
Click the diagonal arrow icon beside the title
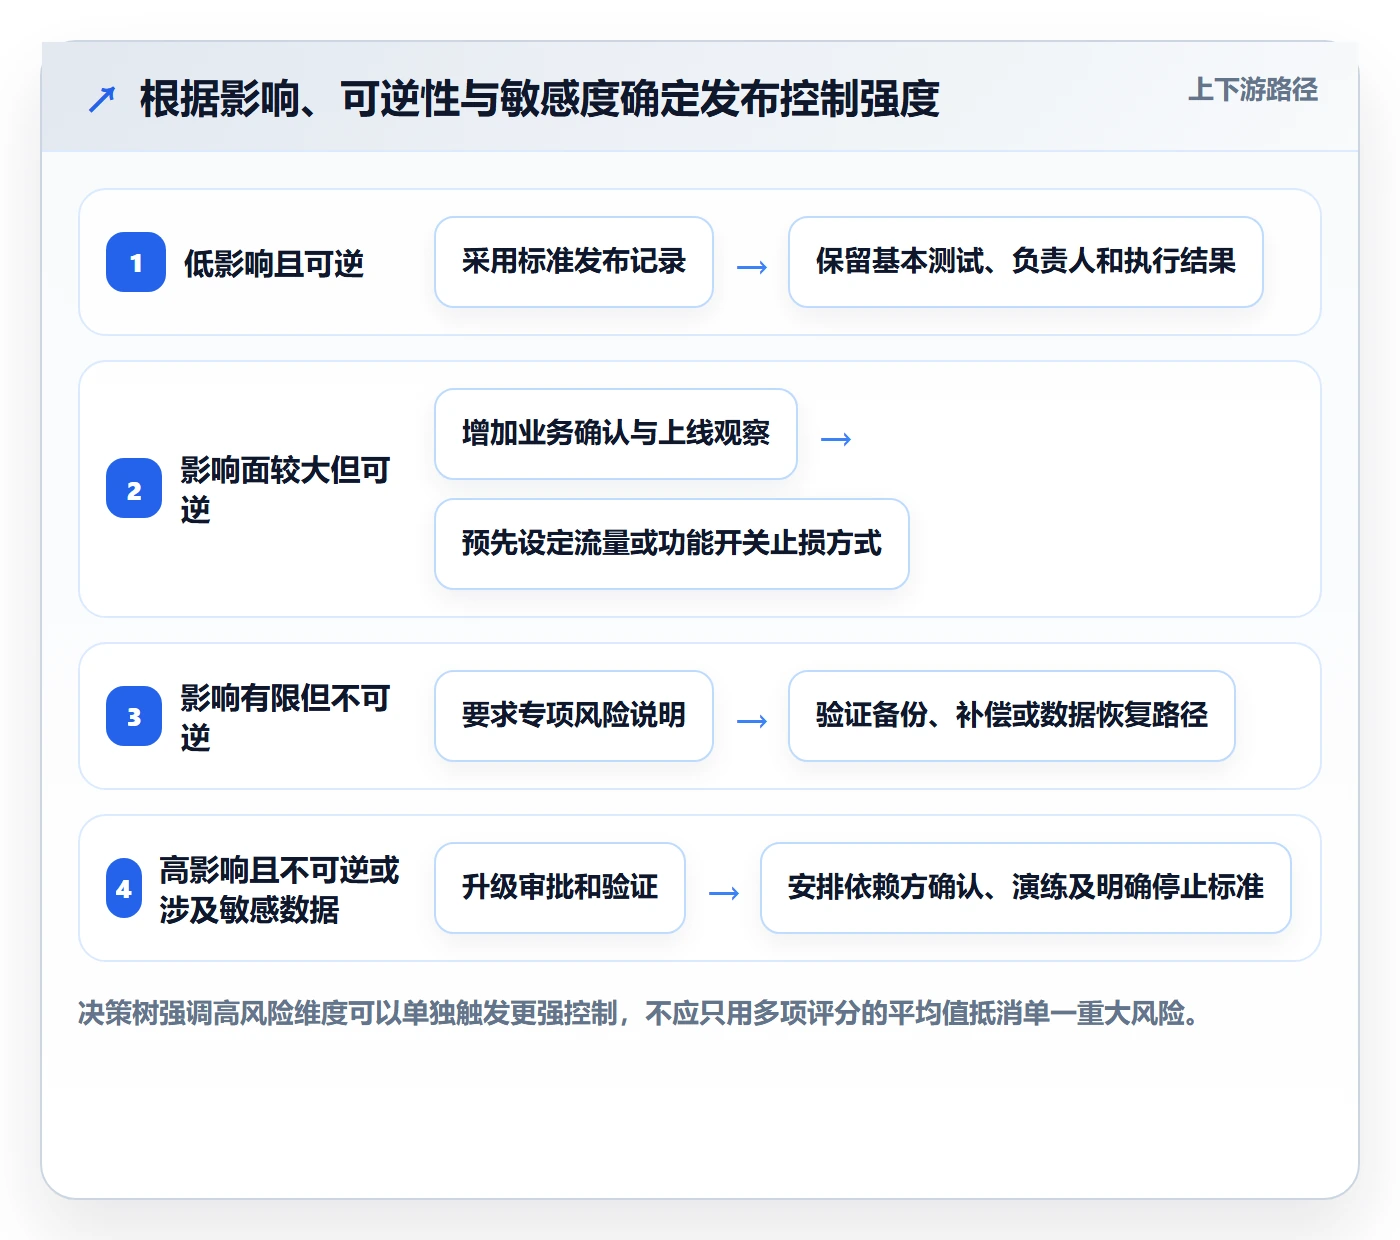pyautogui.click(x=102, y=99)
